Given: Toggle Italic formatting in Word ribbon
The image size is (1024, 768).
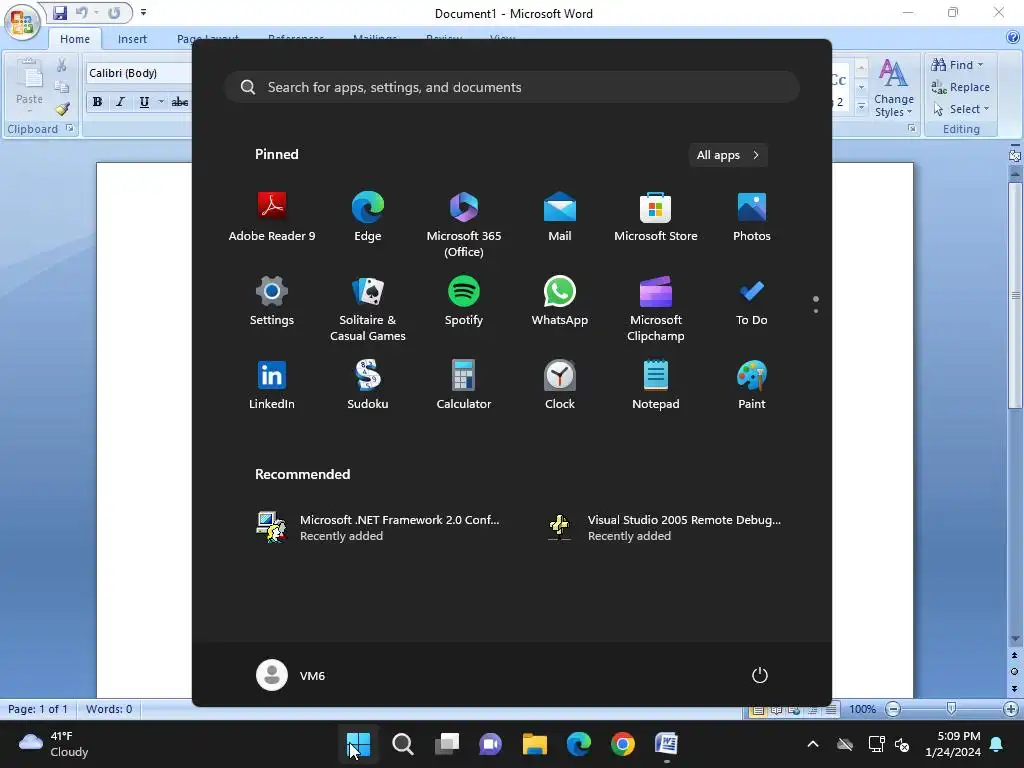Looking at the screenshot, I should (120, 102).
